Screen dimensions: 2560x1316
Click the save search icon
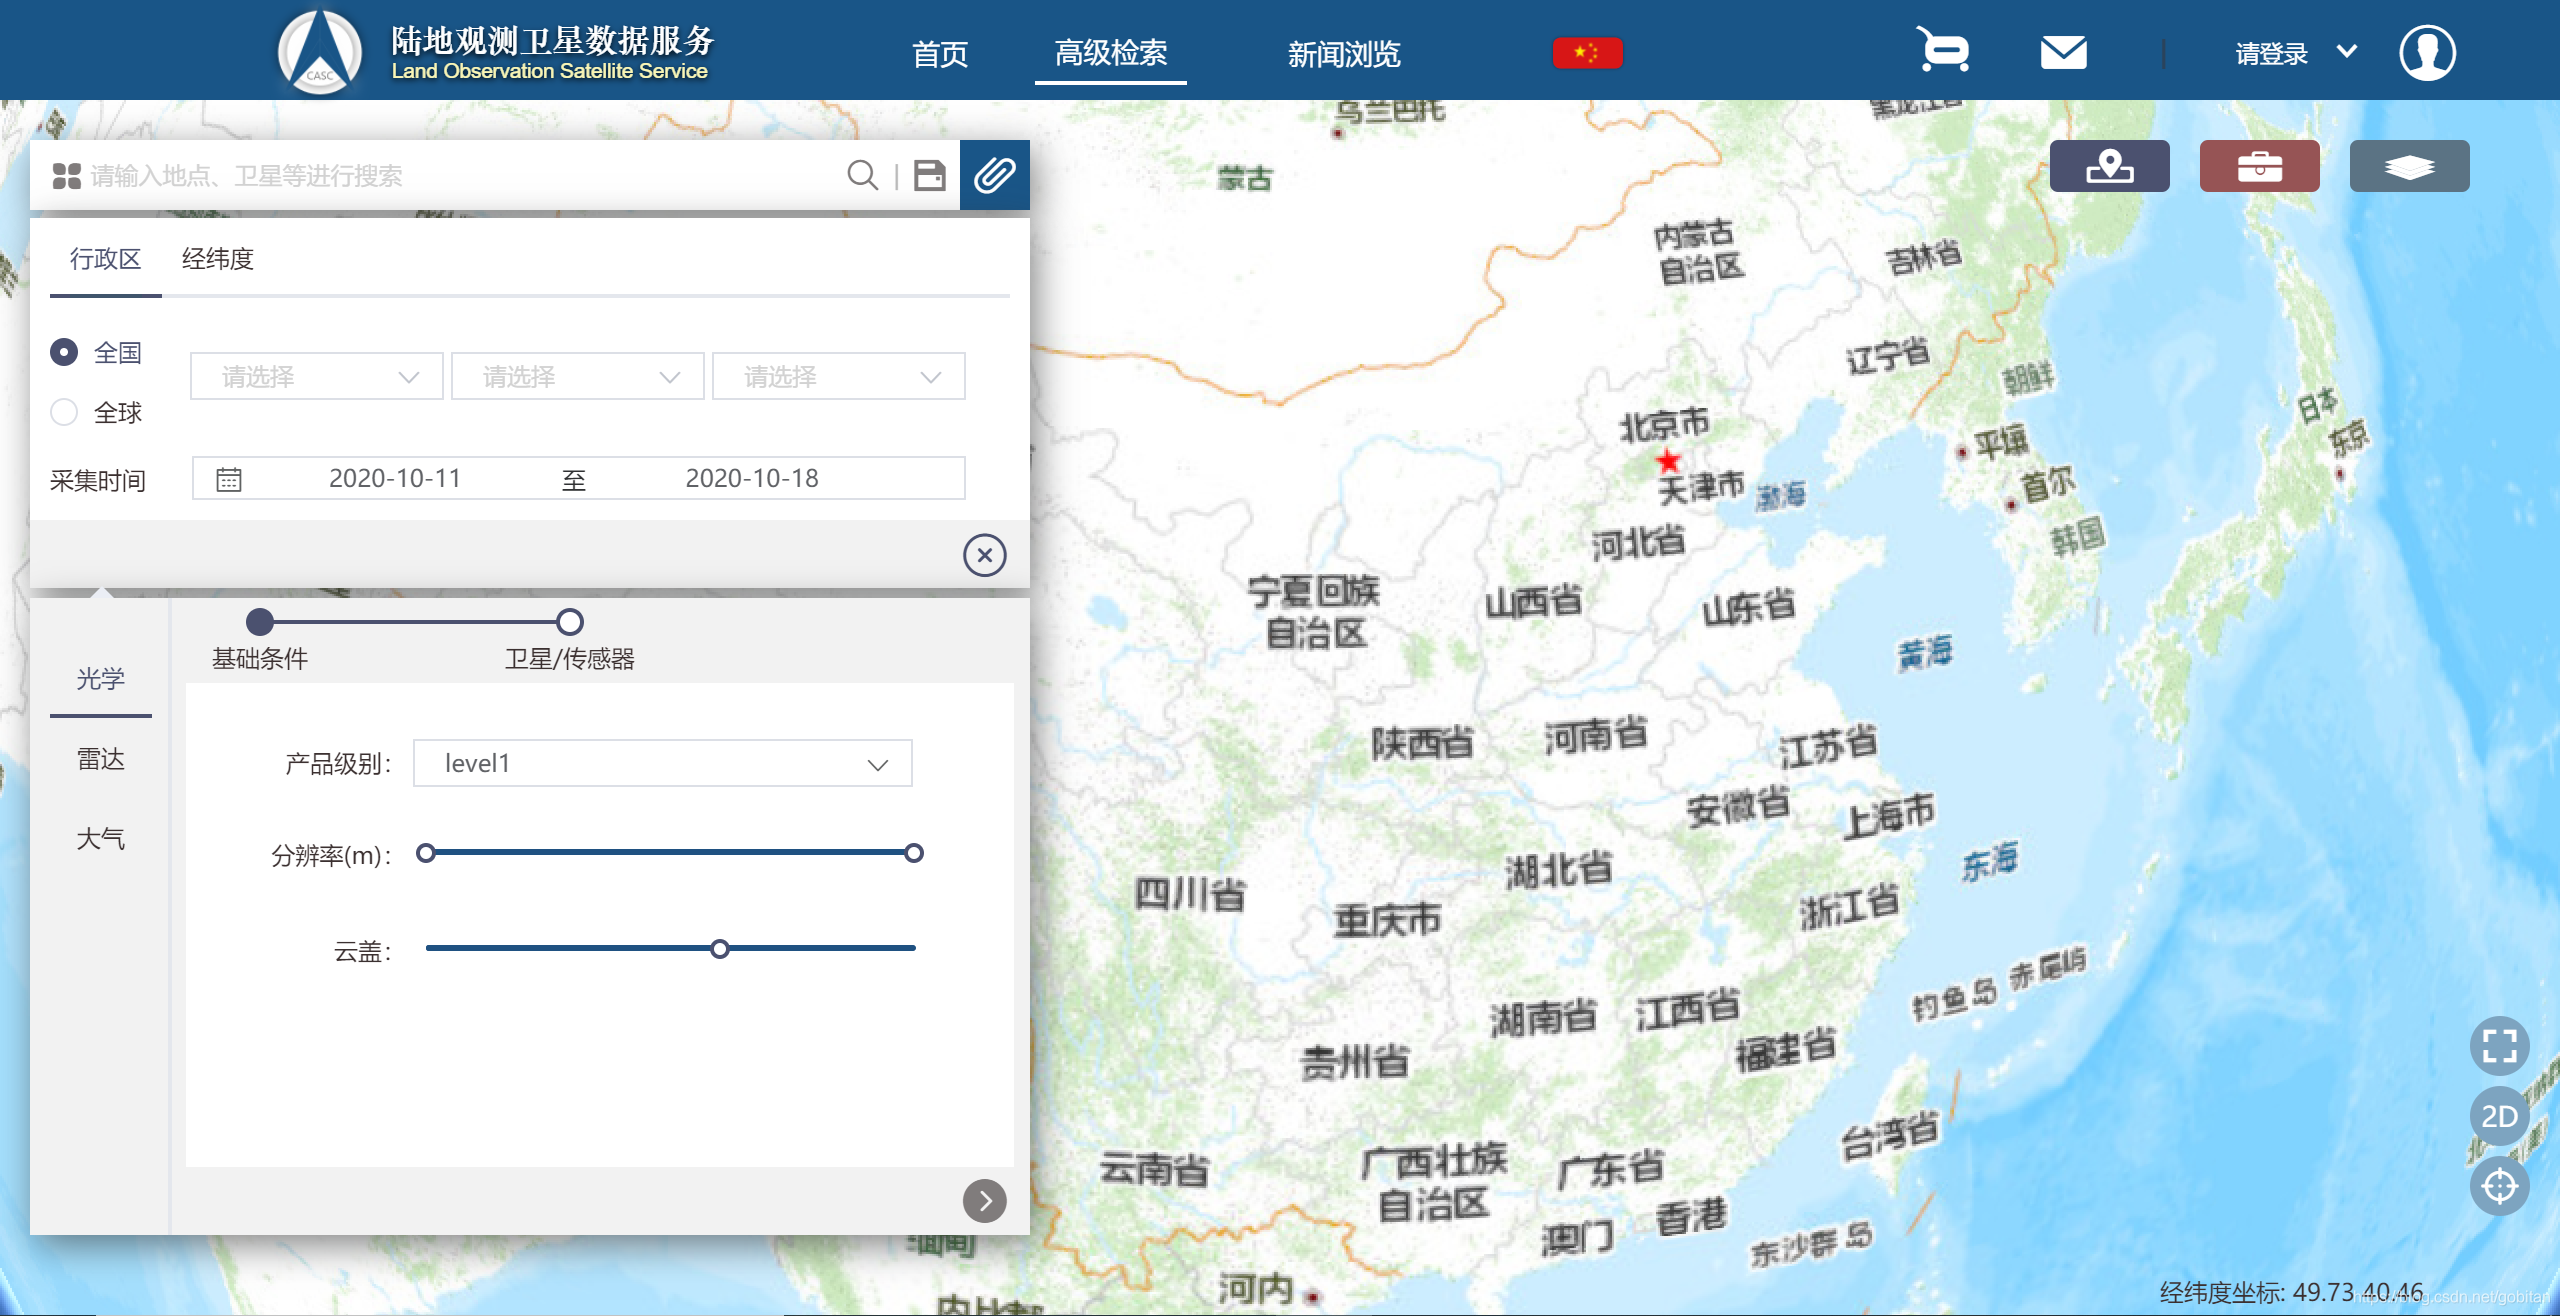tap(929, 175)
